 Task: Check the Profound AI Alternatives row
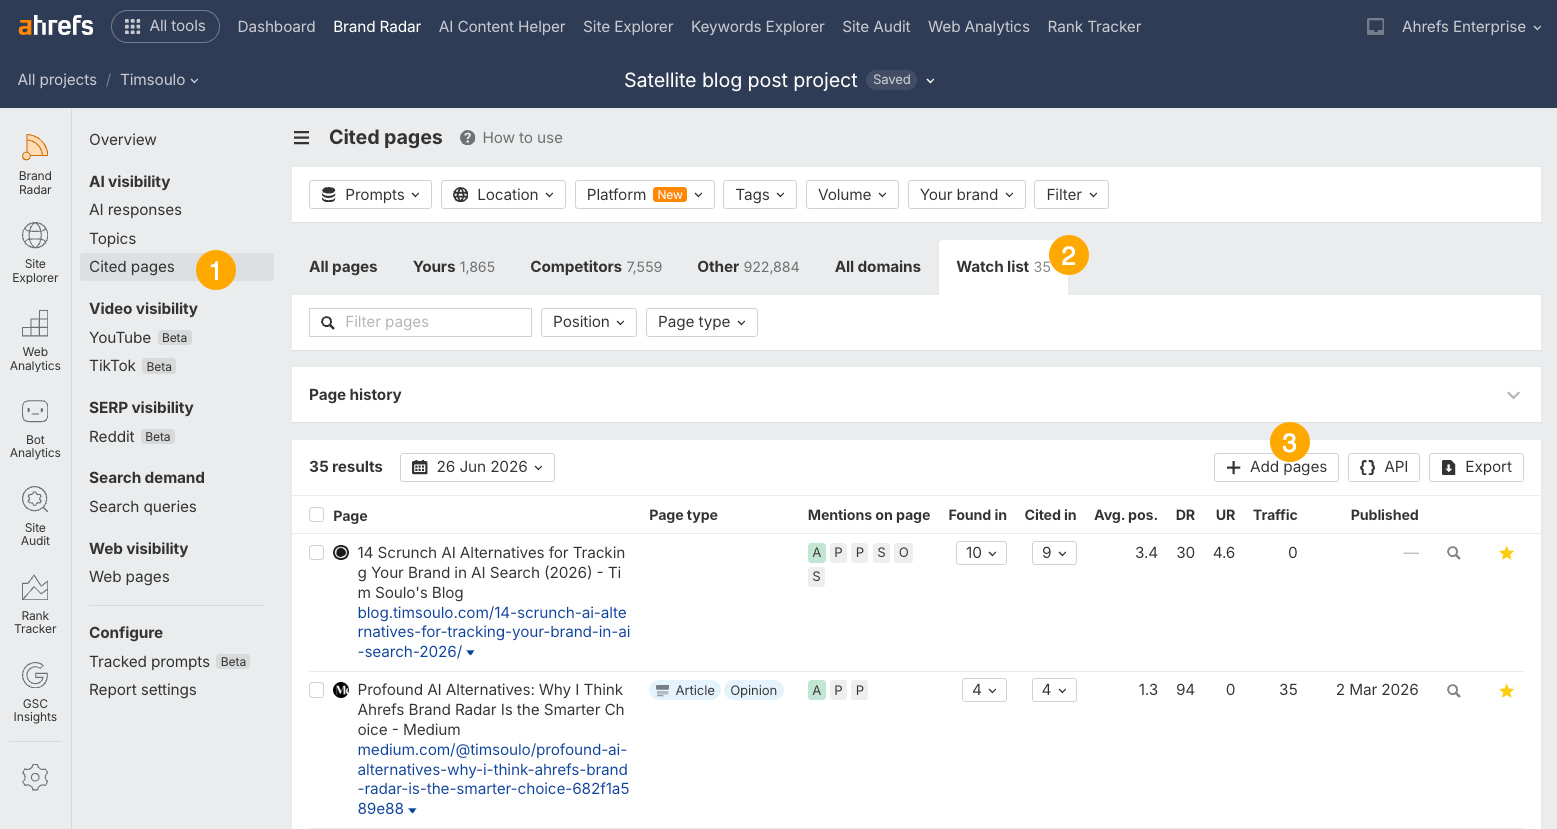(317, 690)
